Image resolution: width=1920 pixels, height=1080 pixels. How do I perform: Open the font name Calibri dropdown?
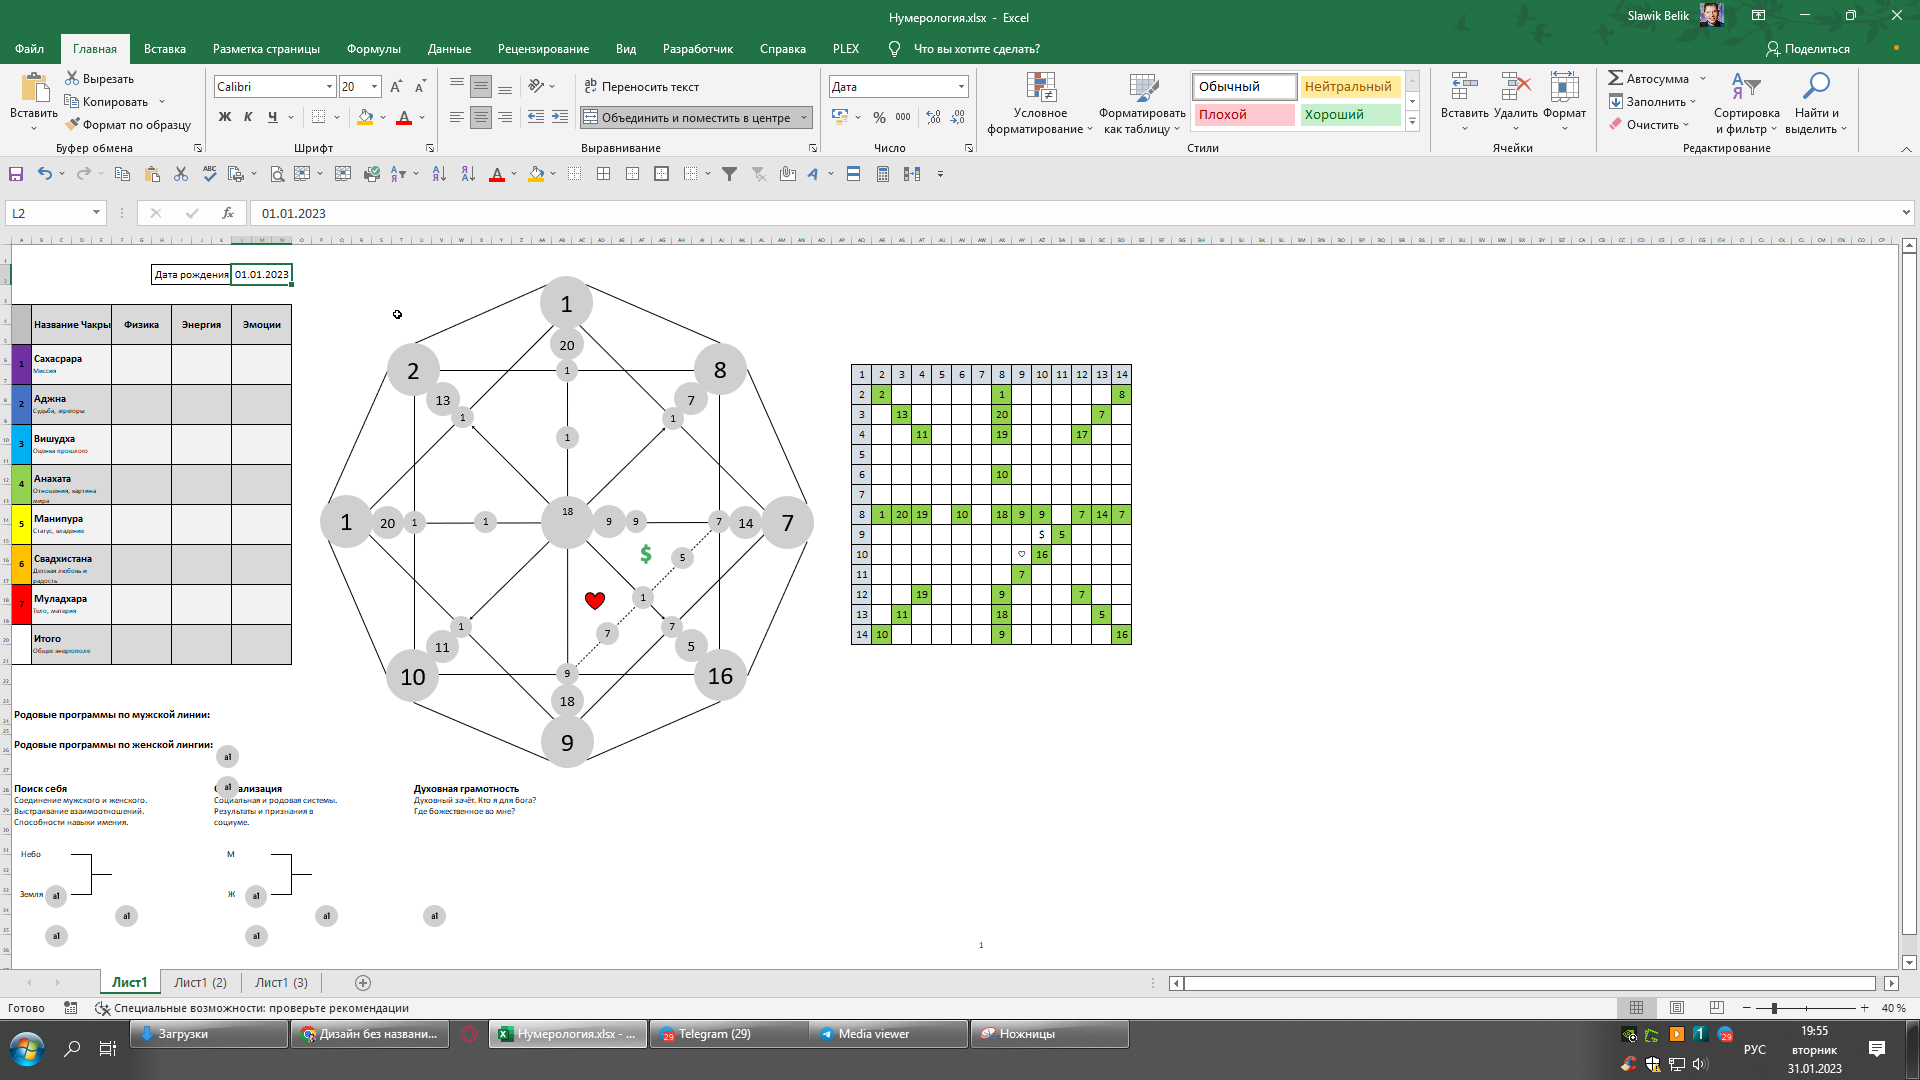click(x=329, y=87)
